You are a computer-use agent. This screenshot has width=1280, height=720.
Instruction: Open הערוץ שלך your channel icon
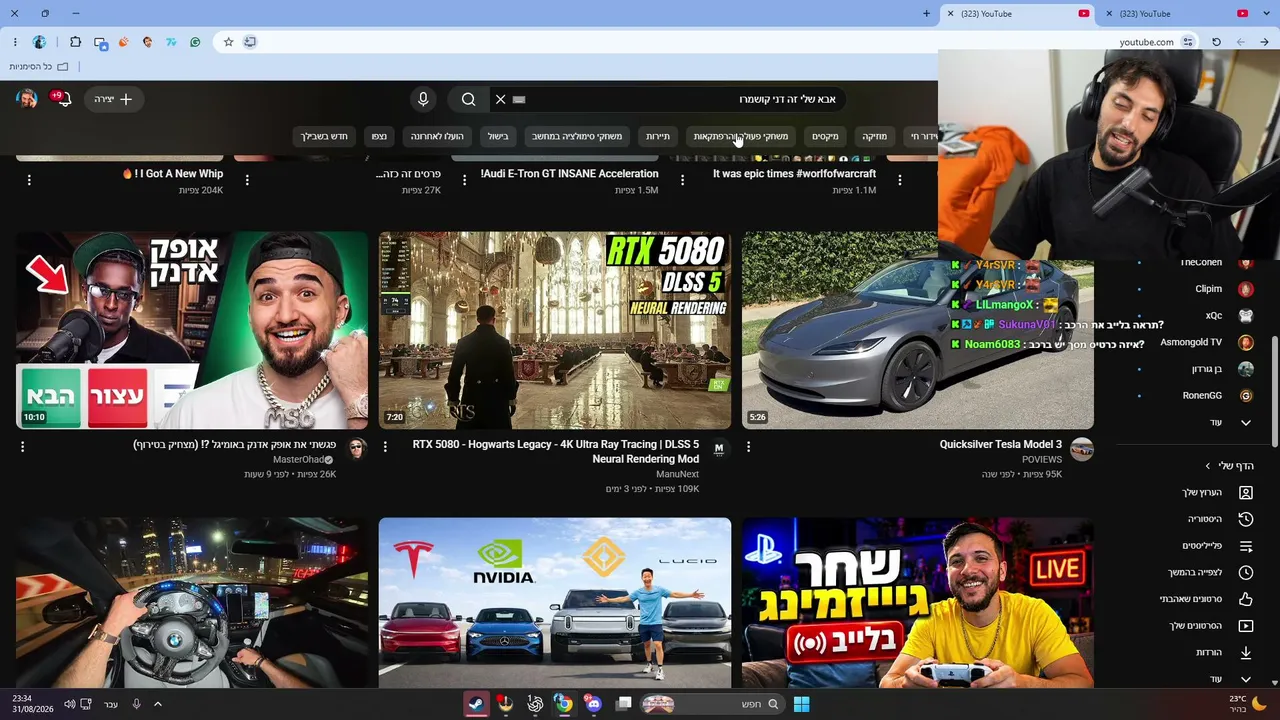pos(1246,493)
